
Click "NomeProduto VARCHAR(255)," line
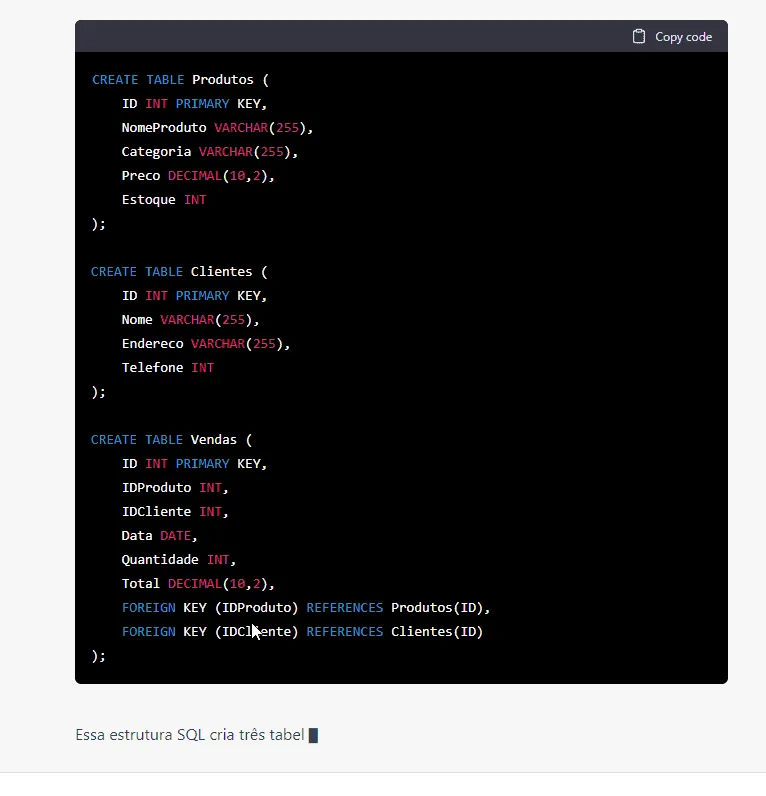217,127
